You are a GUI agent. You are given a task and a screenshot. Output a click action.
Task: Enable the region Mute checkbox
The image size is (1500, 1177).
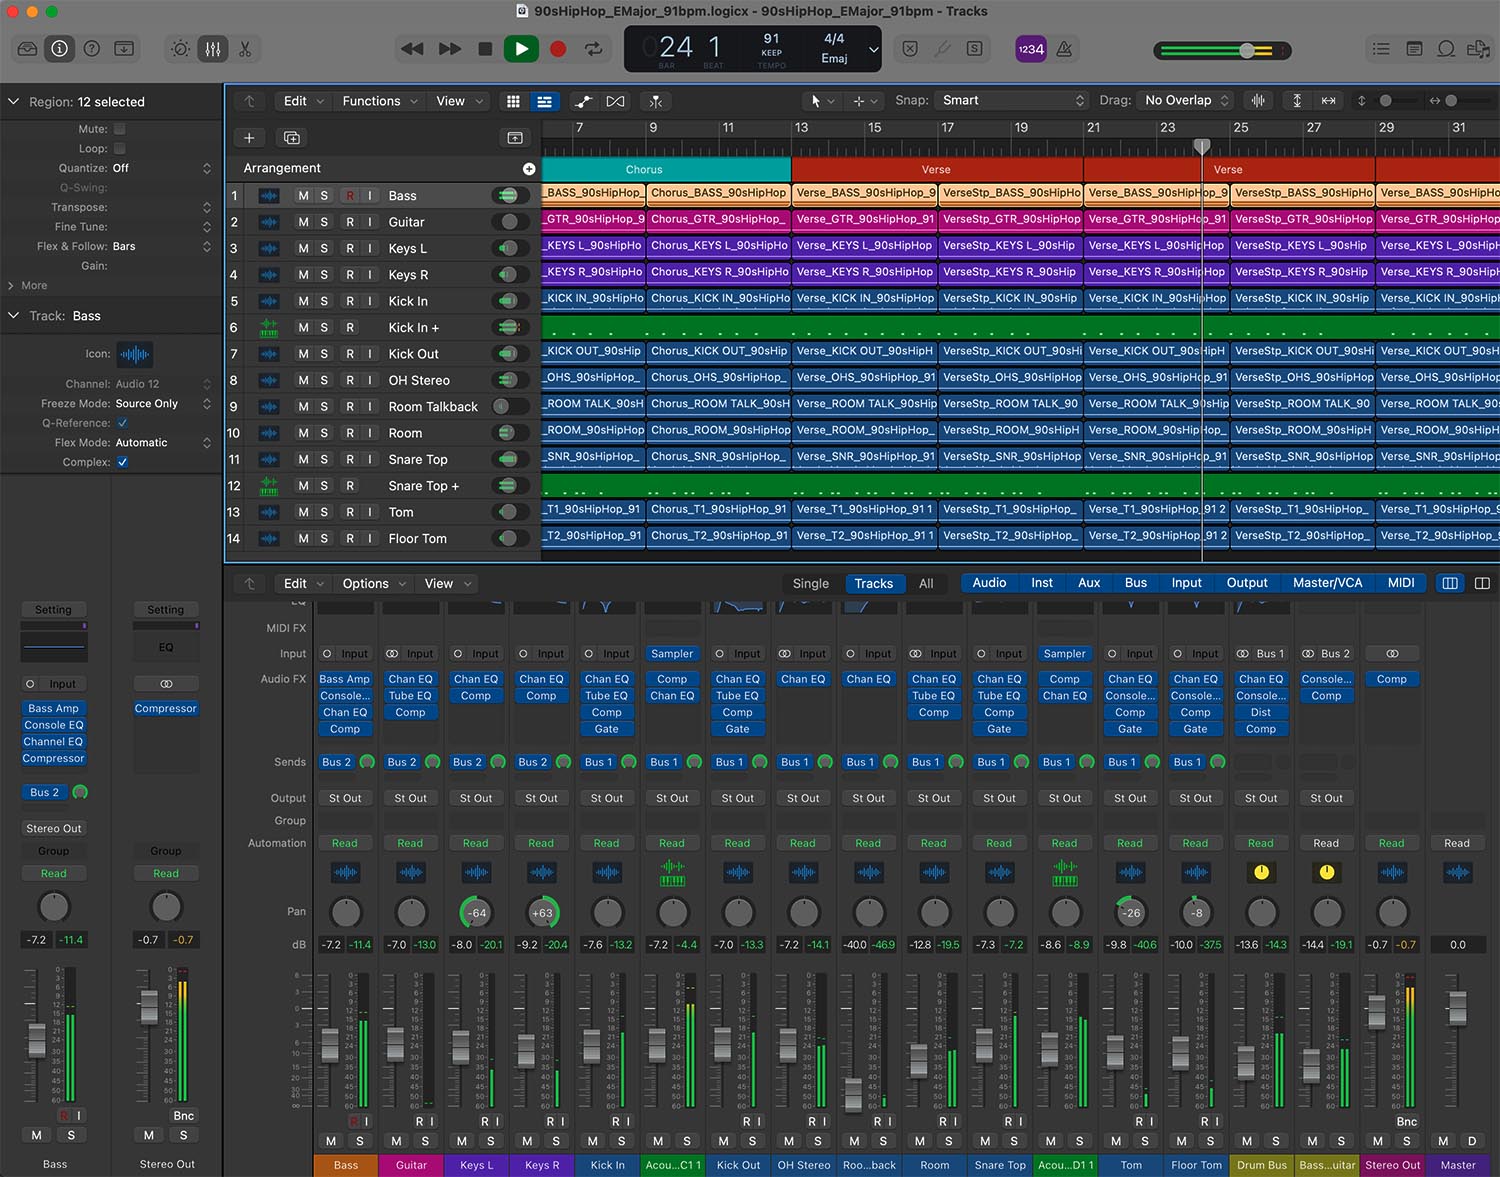coord(120,129)
